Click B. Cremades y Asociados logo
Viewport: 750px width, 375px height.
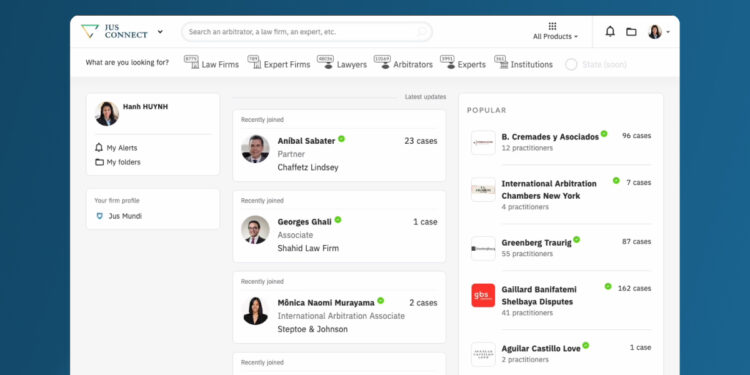(483, 143)
